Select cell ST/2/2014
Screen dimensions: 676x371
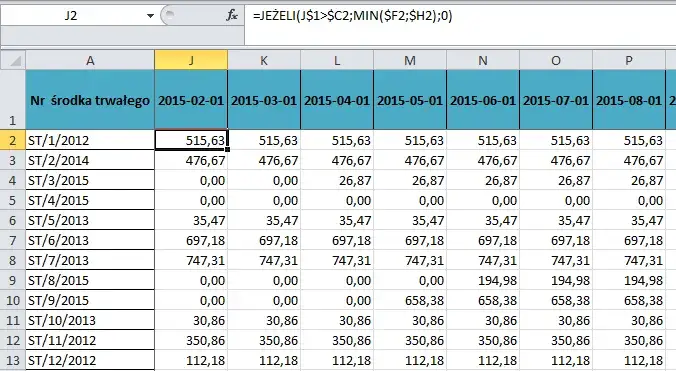[x=90, y=160]
